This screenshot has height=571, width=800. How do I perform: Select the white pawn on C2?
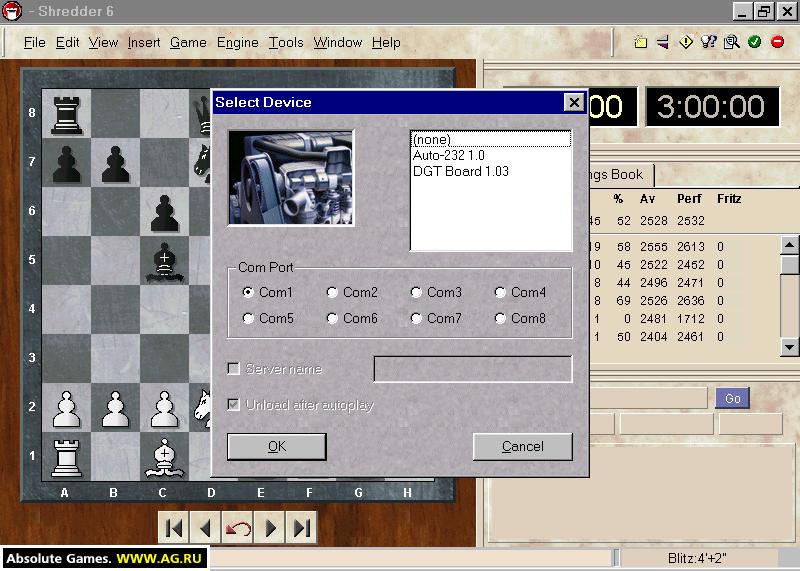[164, 408]
